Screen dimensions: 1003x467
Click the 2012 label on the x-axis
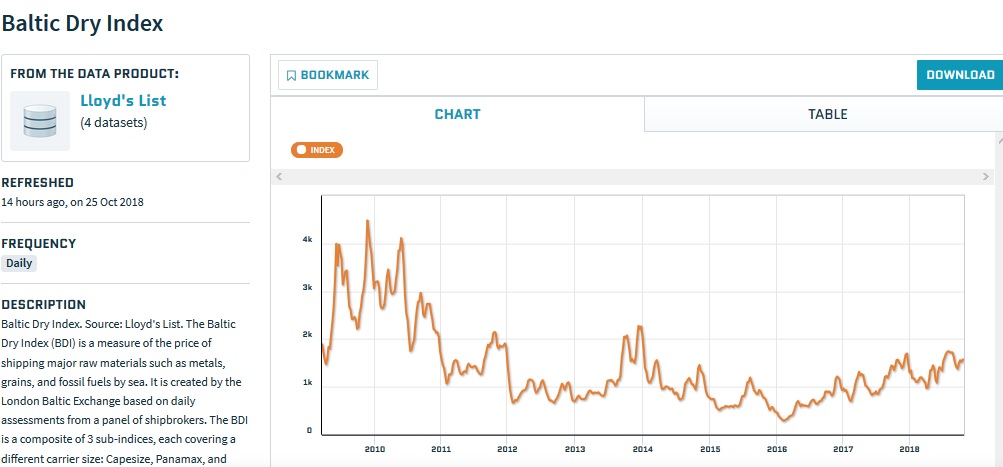507,450
